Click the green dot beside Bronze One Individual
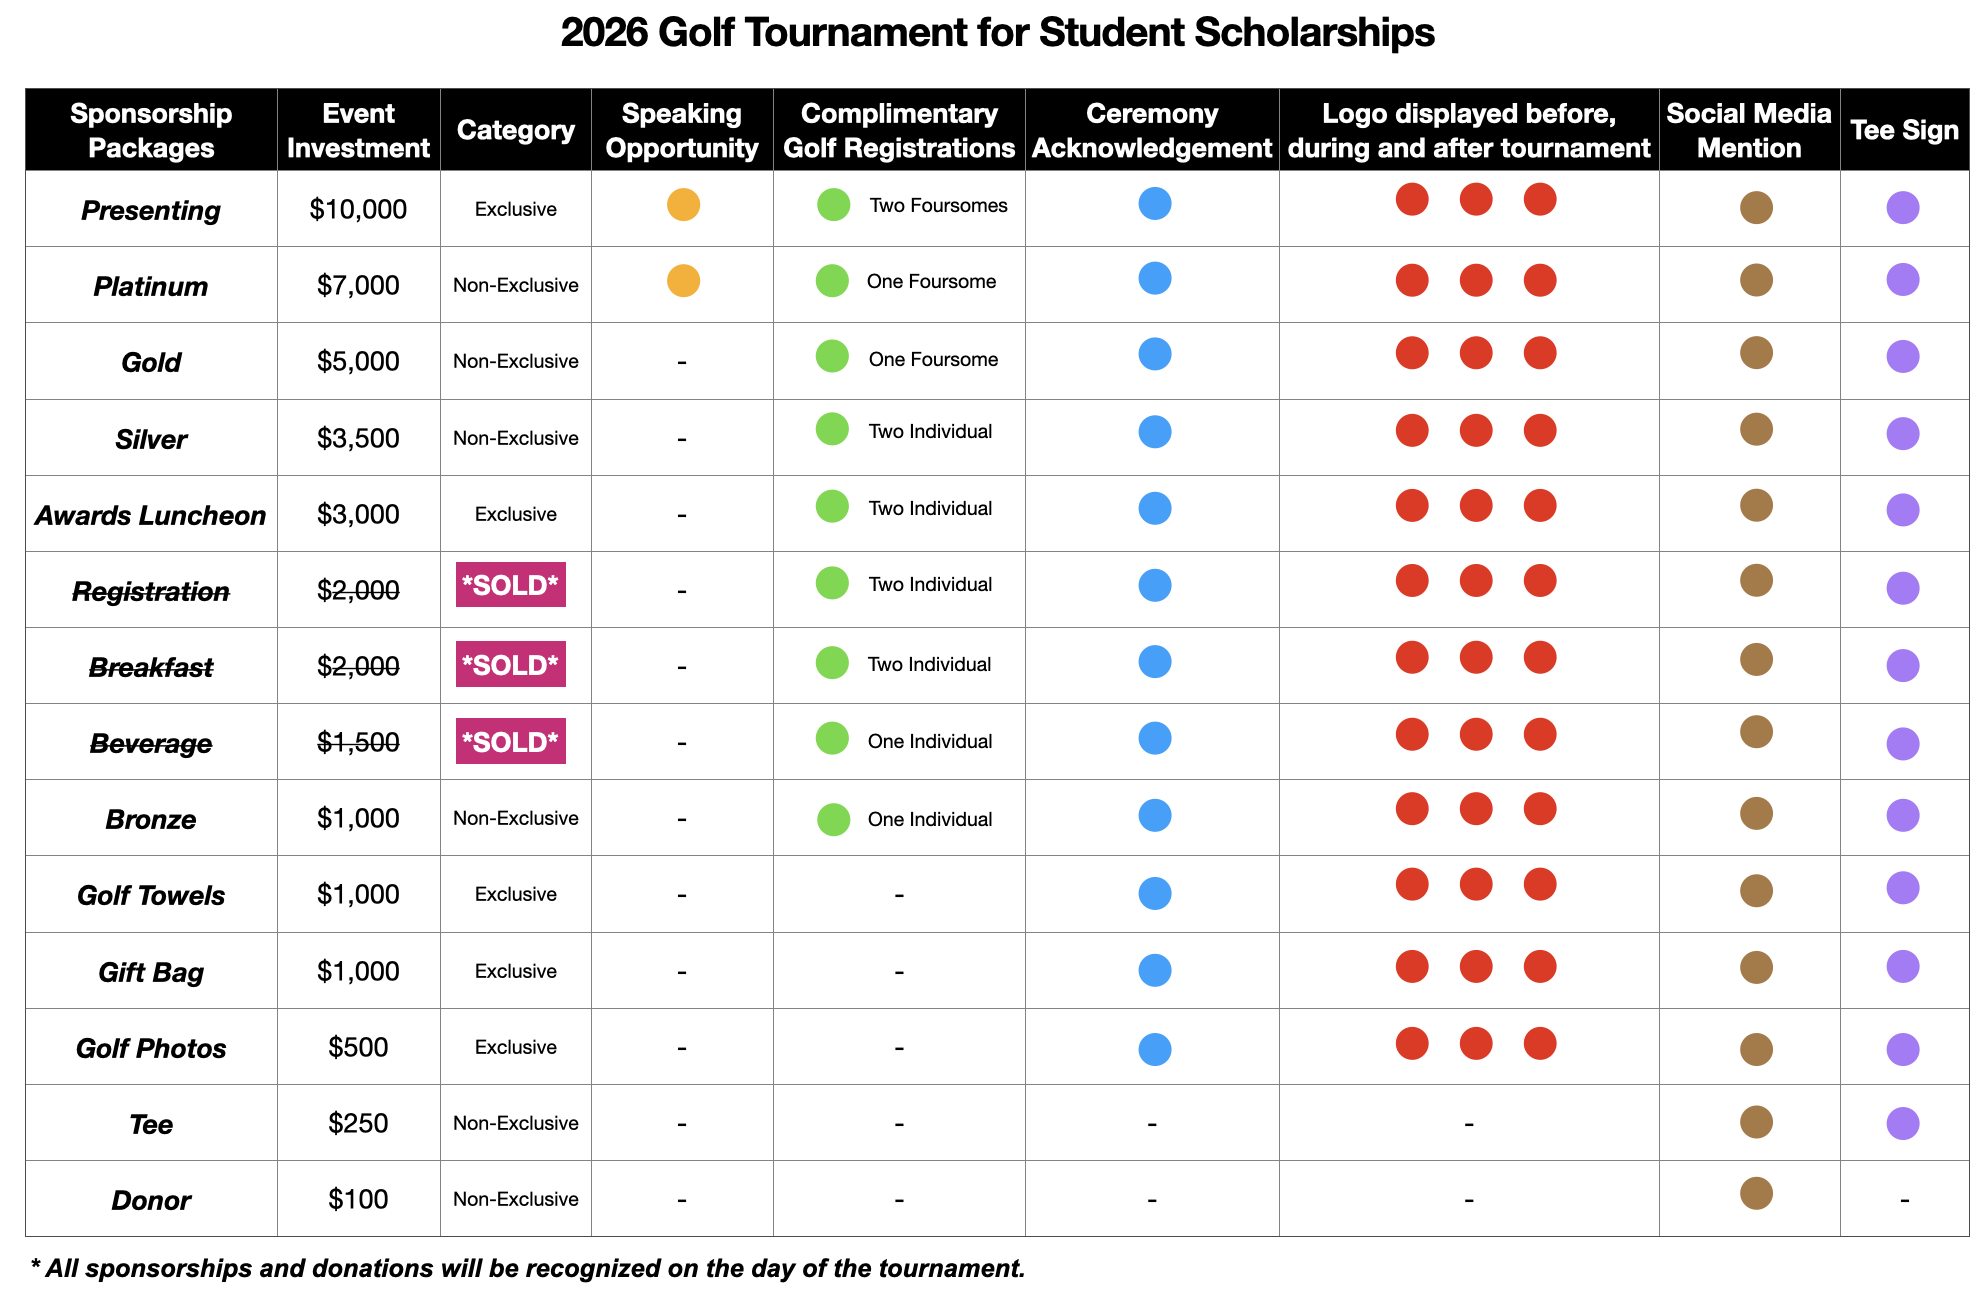Screen dimensions: 1988x1300 (833, 819)
